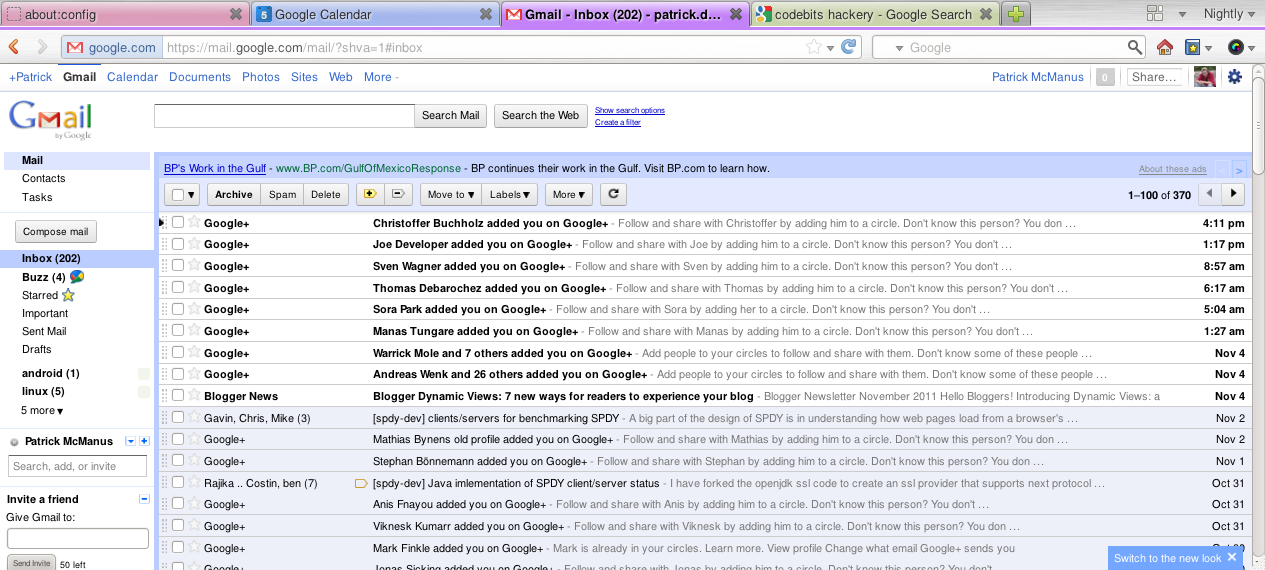Screen dimensions: 1265x570
Task: Check the Anis Fnayou message checkbox
Action: click(178, 503)
